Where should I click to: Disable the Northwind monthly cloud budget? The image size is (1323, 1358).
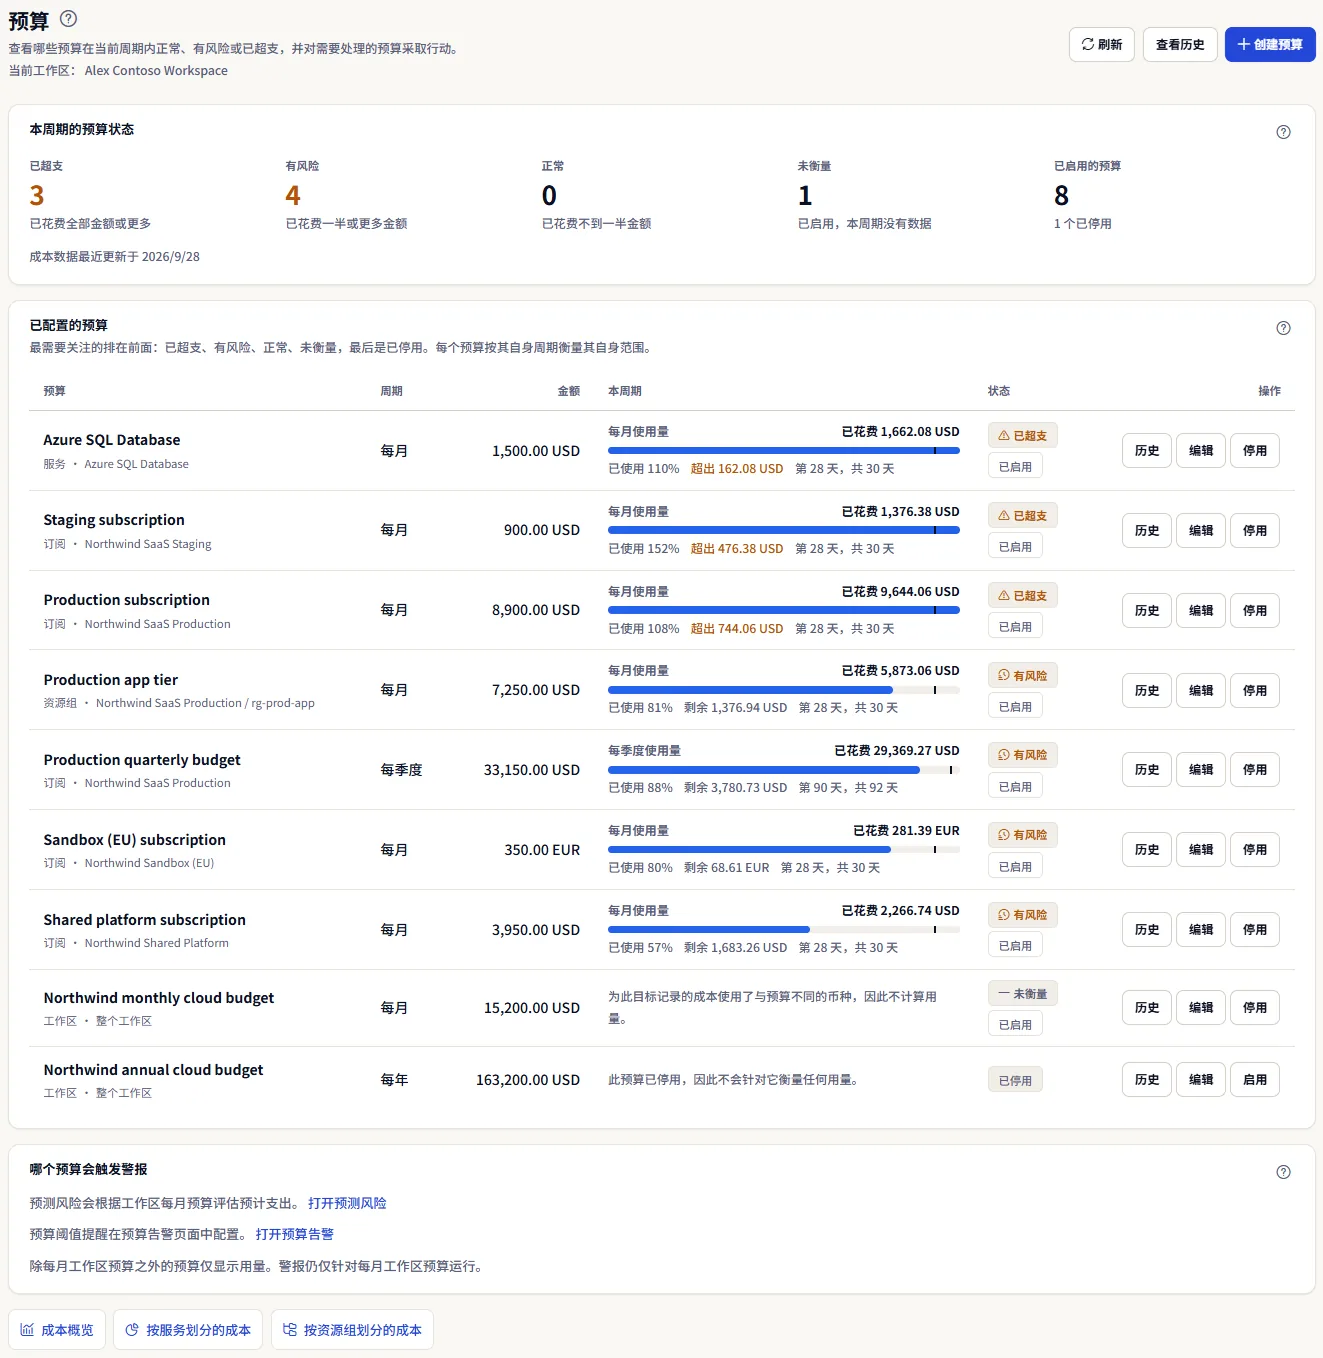coord(1255,1008)
